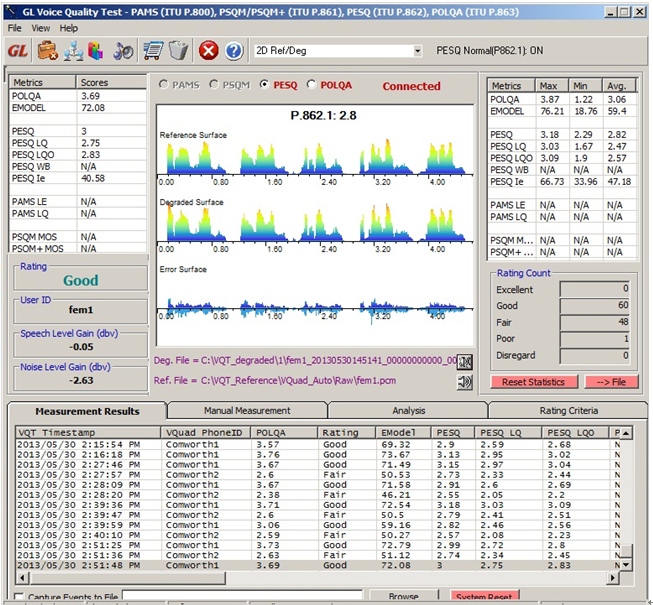Viewport: 653px width, 605px height.
Task: Open the View menu
Action: coord(40,28)
